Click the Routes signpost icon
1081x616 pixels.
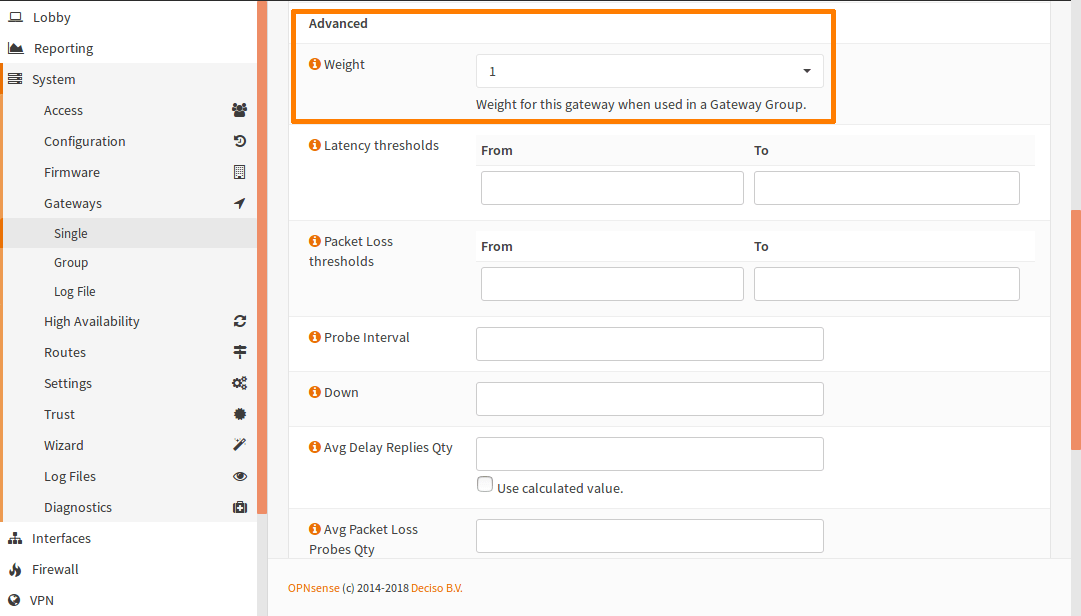pyautogui.click(x=239, y=352)
